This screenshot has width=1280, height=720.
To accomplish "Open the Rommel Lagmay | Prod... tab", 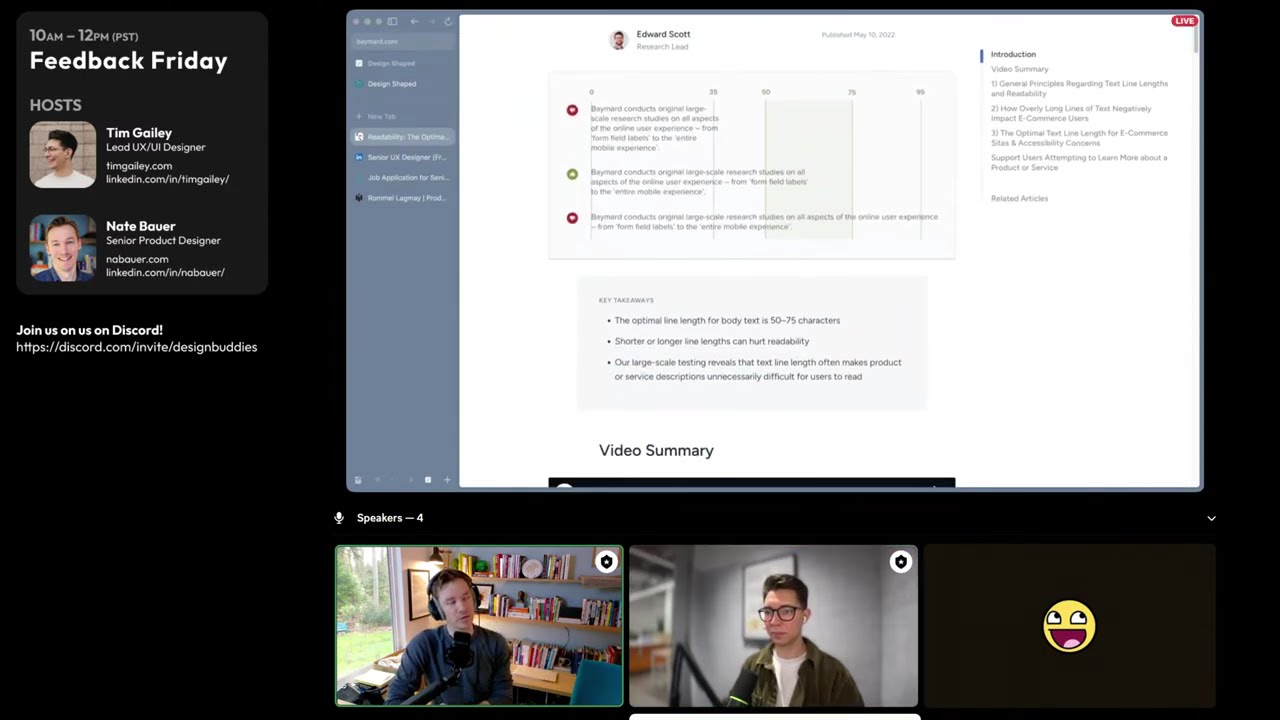I will coord(403,198).
